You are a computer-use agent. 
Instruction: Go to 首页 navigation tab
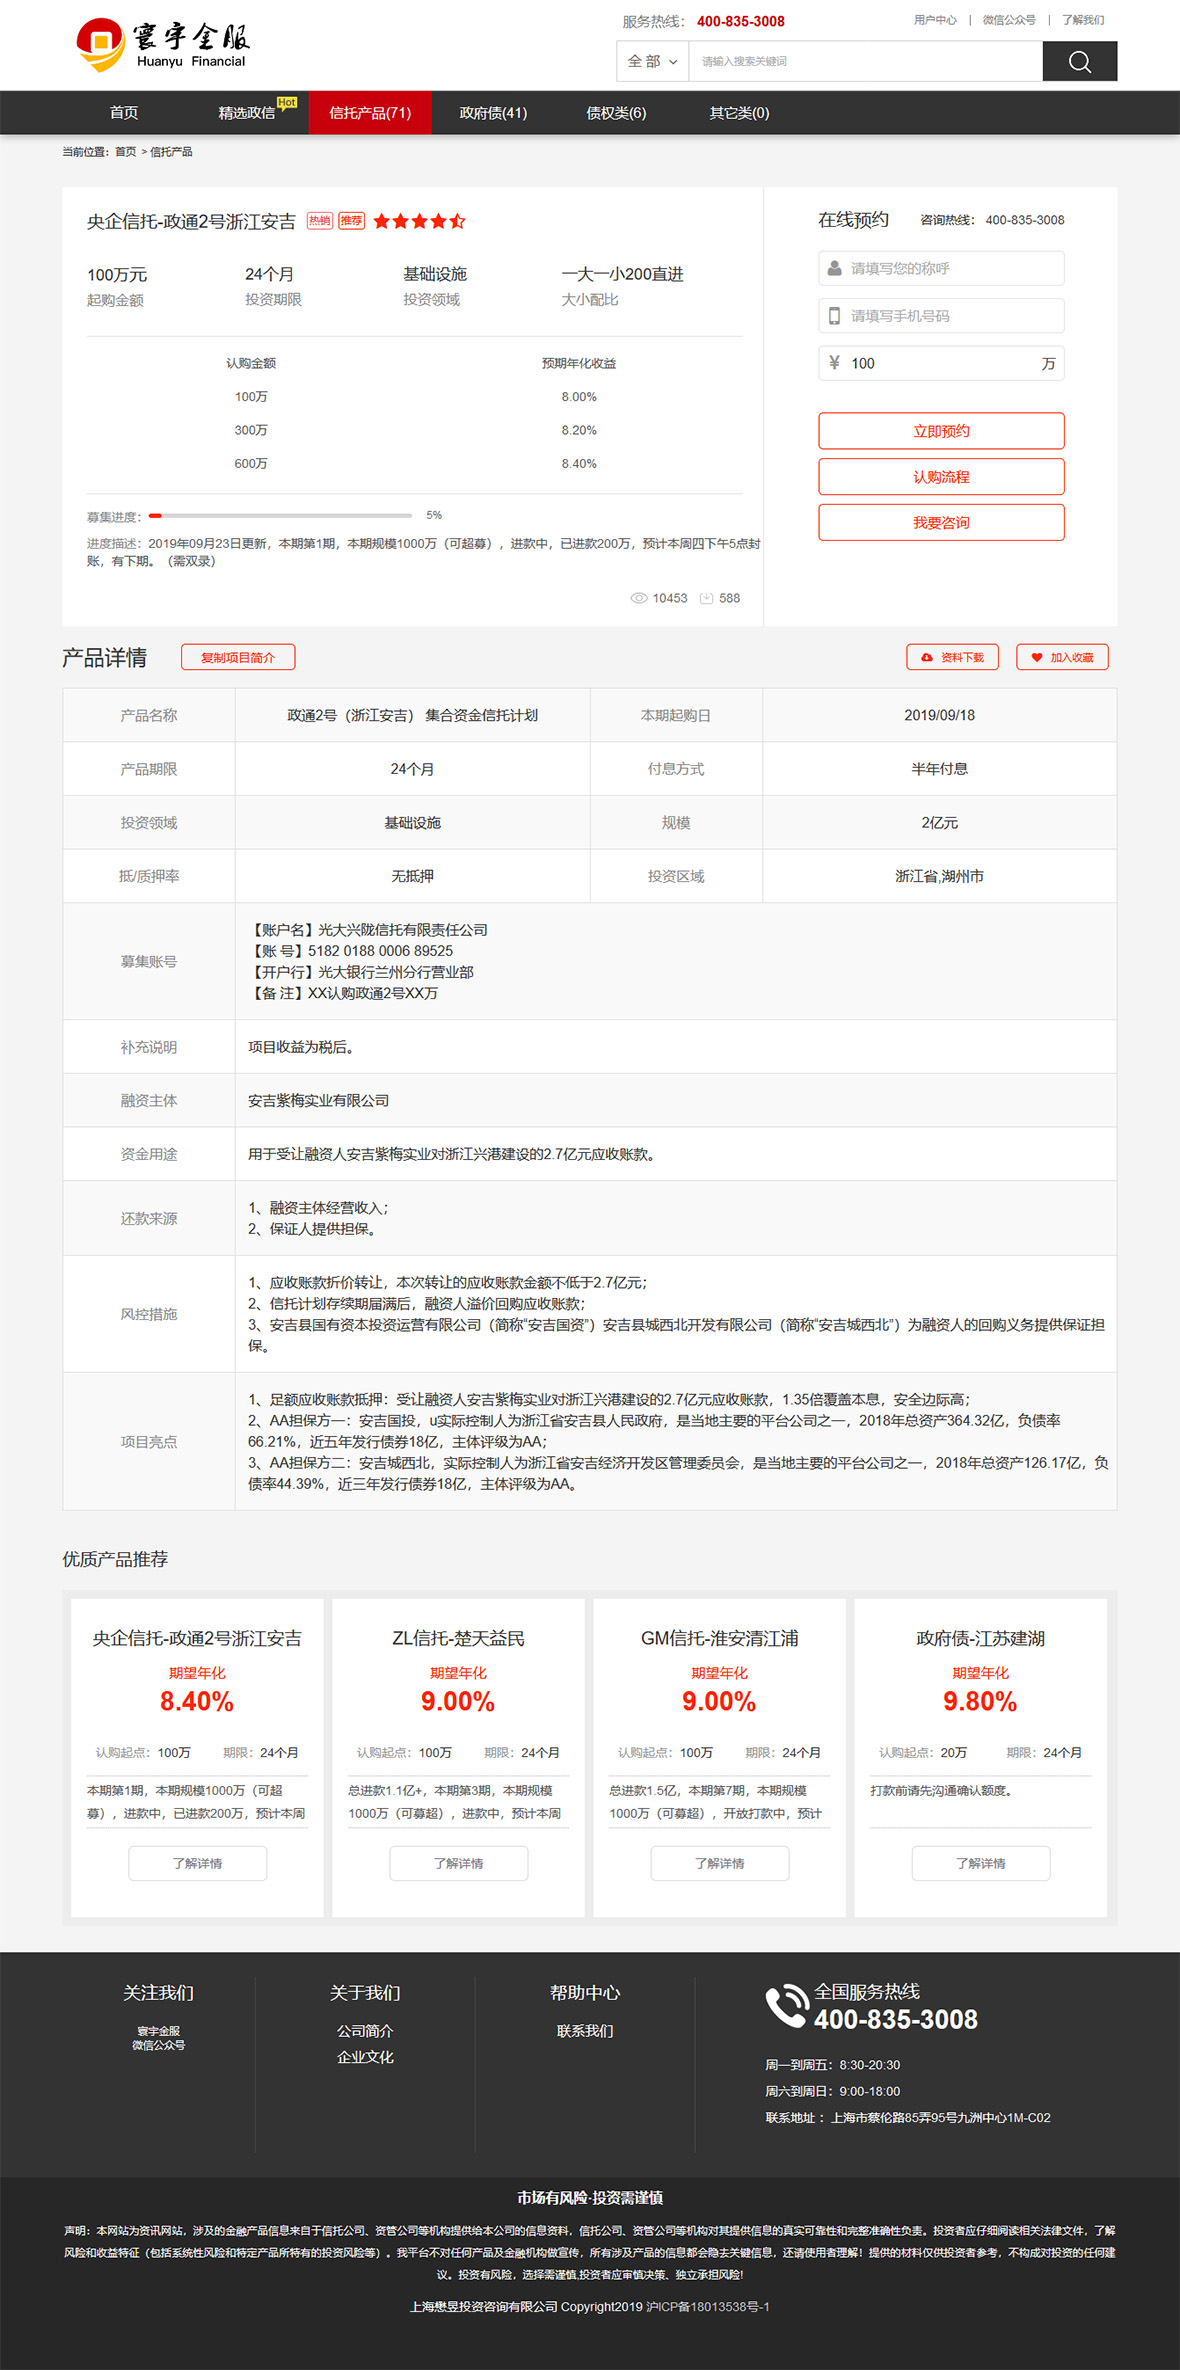click(x=124, y=113)
